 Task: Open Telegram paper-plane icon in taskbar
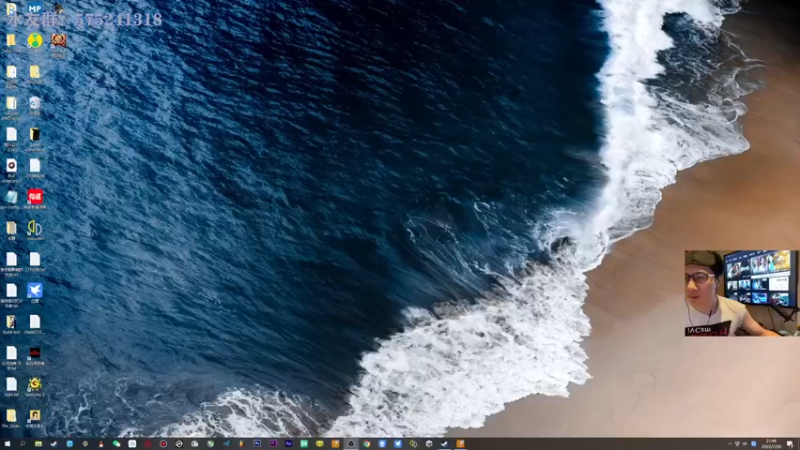click(x=226, y=444)
